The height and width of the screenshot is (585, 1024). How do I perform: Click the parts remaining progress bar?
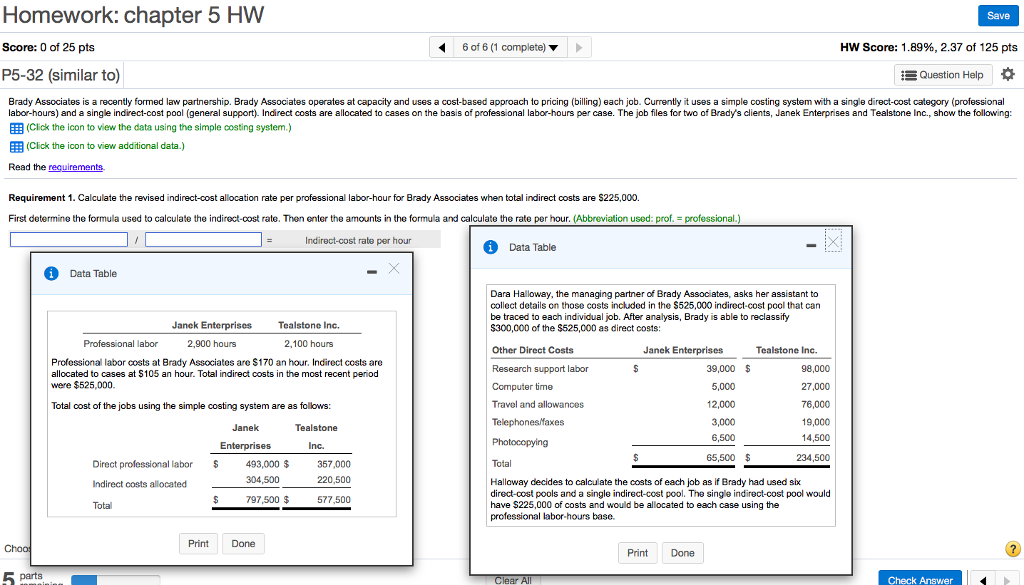coord(98,579)
